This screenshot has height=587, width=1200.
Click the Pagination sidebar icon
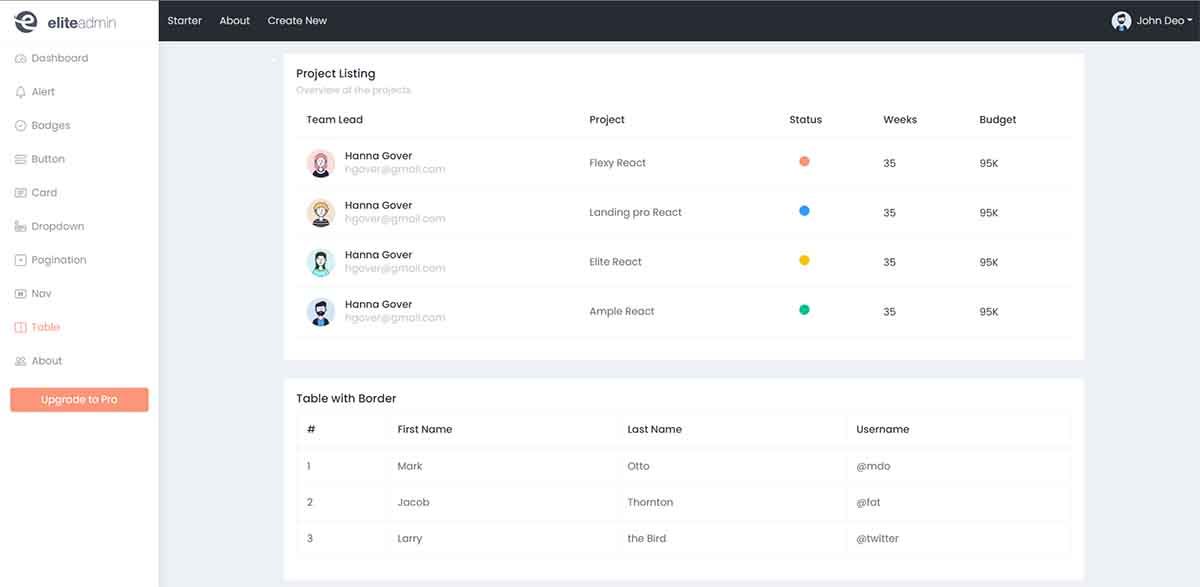pyautogui.click(x=22, y=259)
